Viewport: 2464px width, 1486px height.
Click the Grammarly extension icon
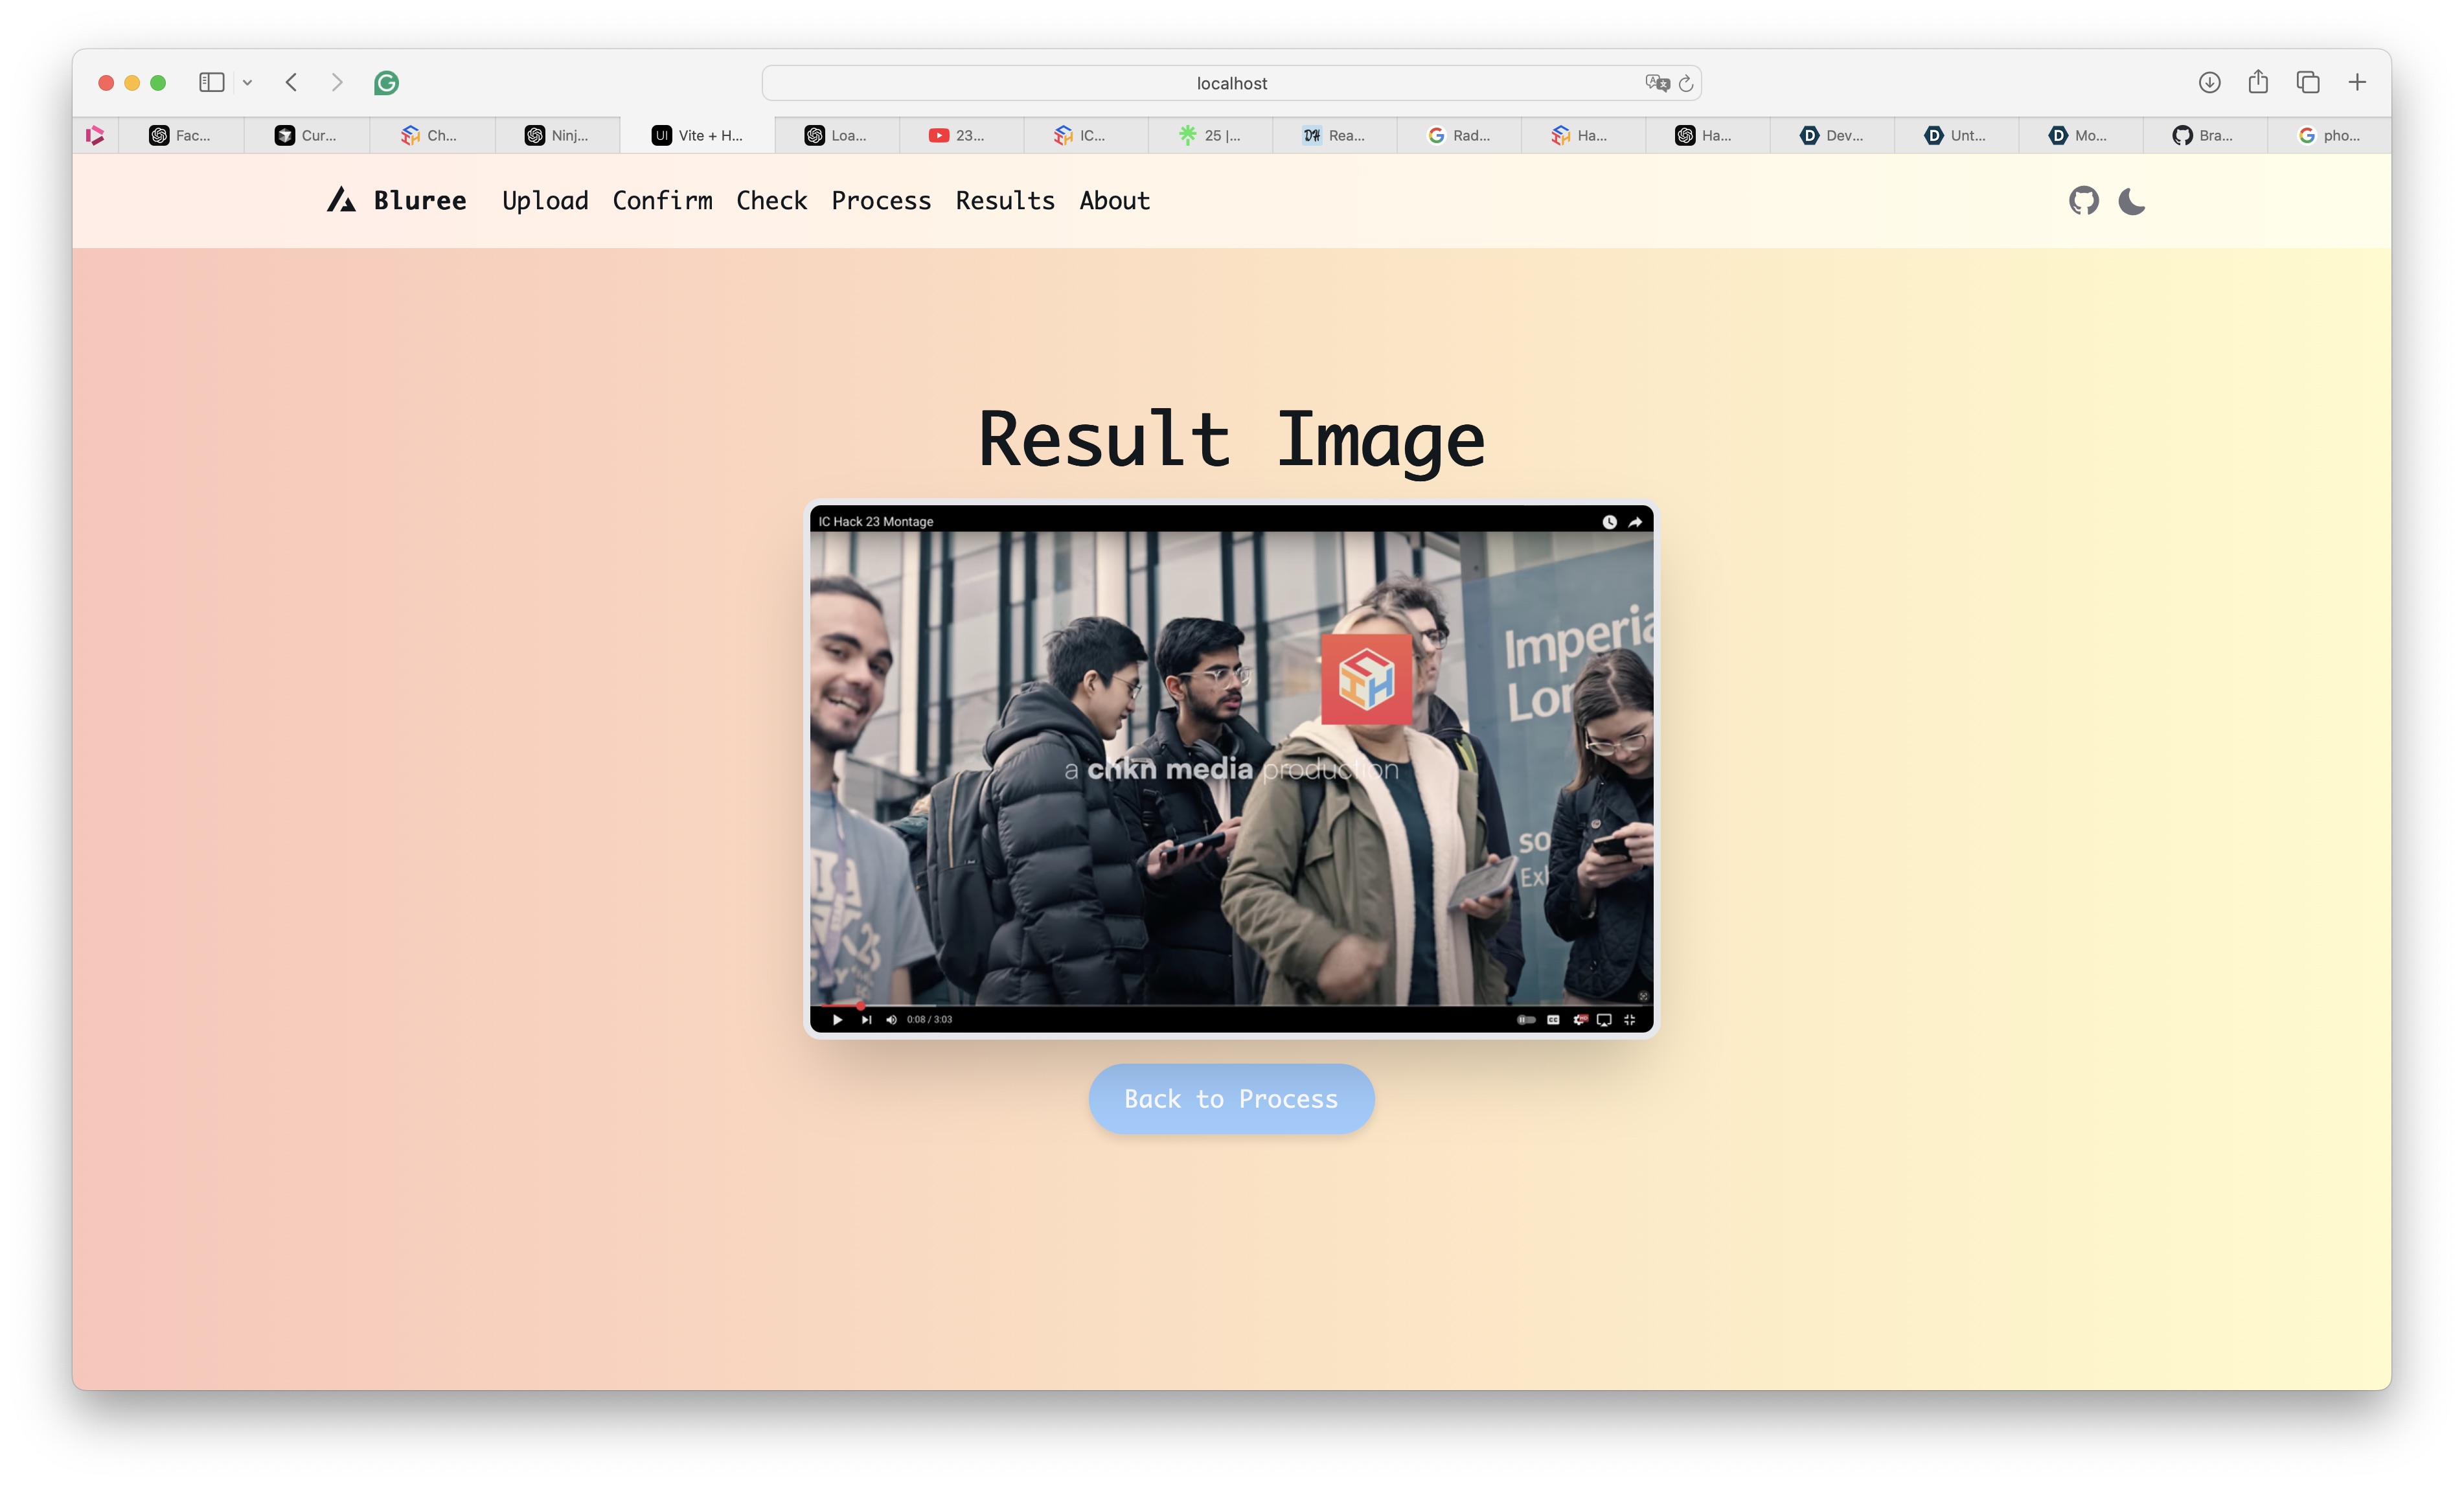pos(386,83)
